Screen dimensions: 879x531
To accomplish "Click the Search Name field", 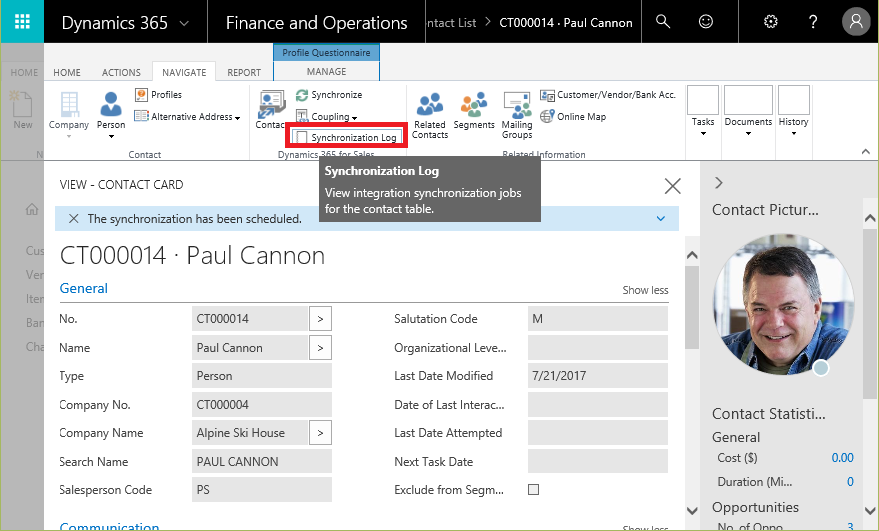I will coord(262,461).
